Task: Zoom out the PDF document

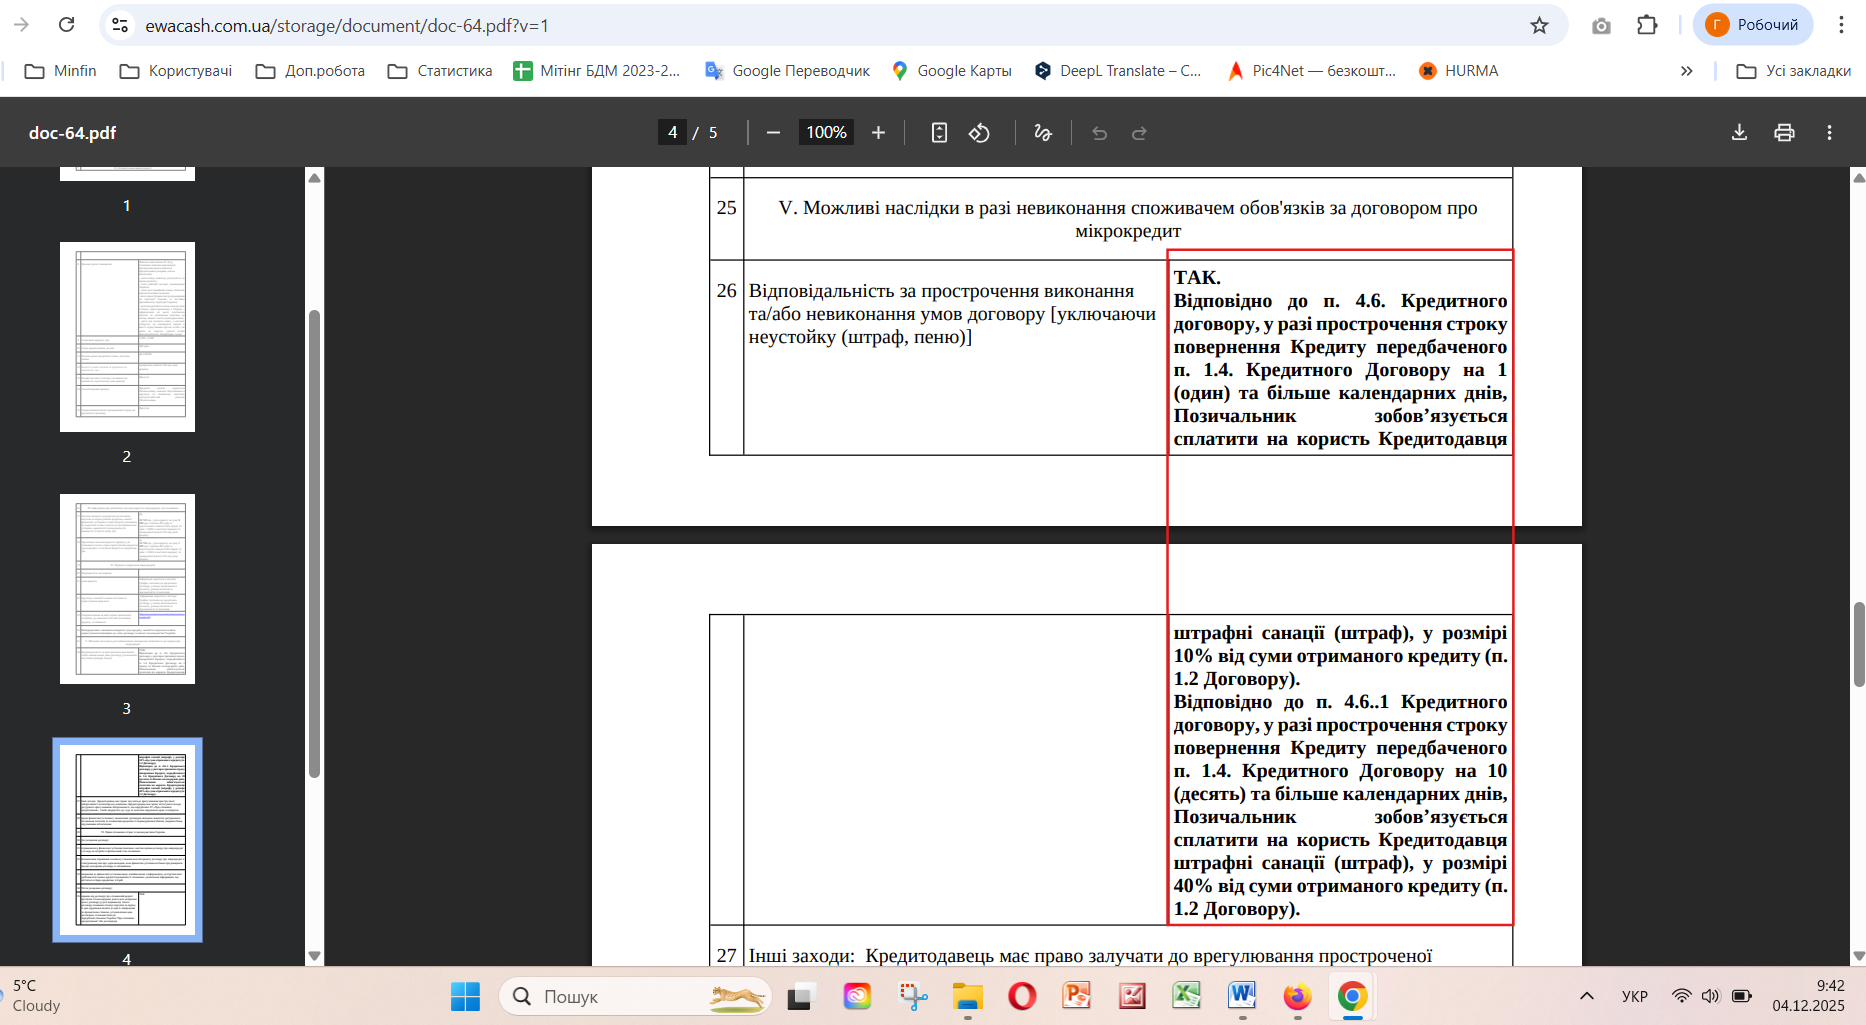Action: (773, 133)
